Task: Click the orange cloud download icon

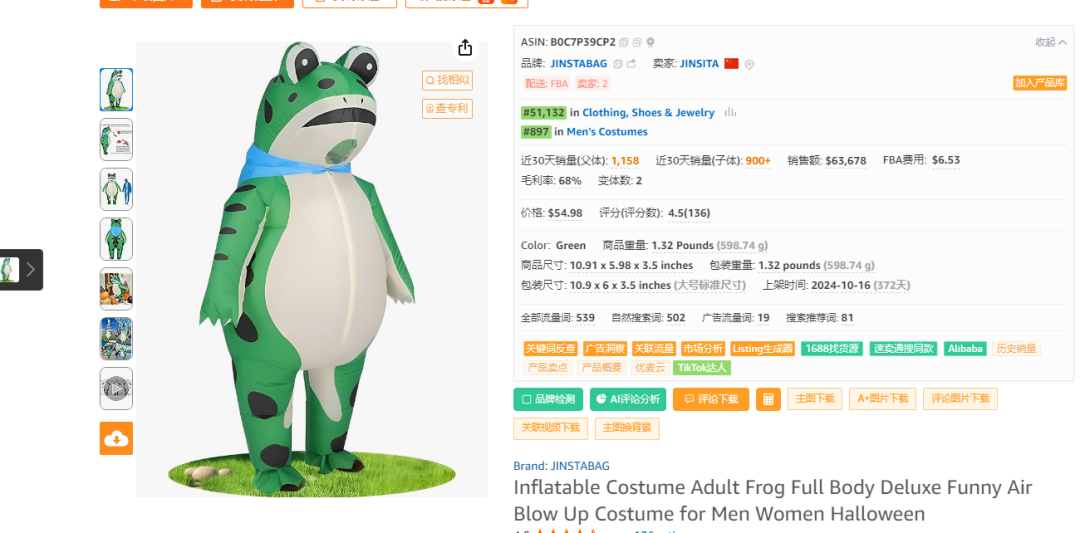Action: [116, 438]
